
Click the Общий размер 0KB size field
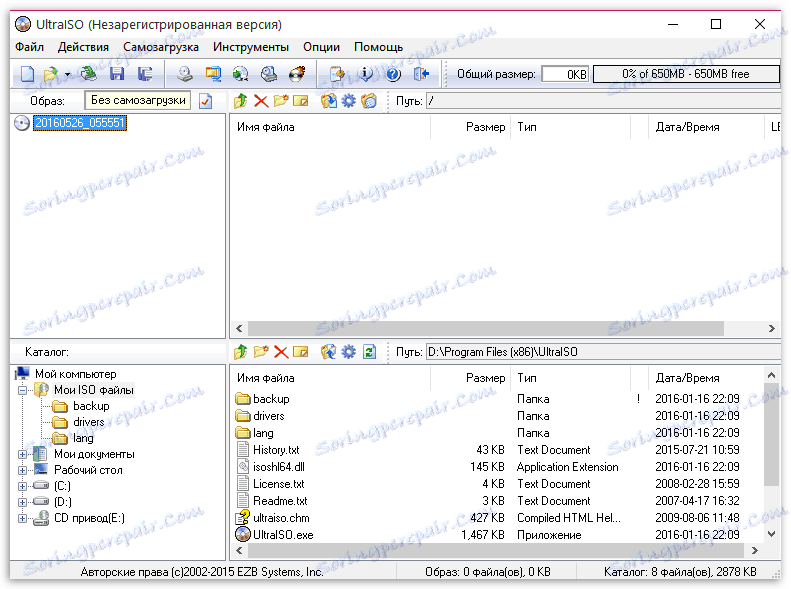click(x=565, y=74)
